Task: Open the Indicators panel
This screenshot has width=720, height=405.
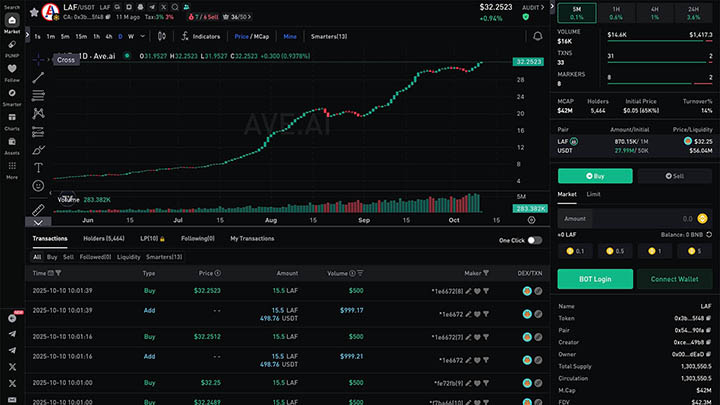Action: pyautogui.click(x=202, y=36)
